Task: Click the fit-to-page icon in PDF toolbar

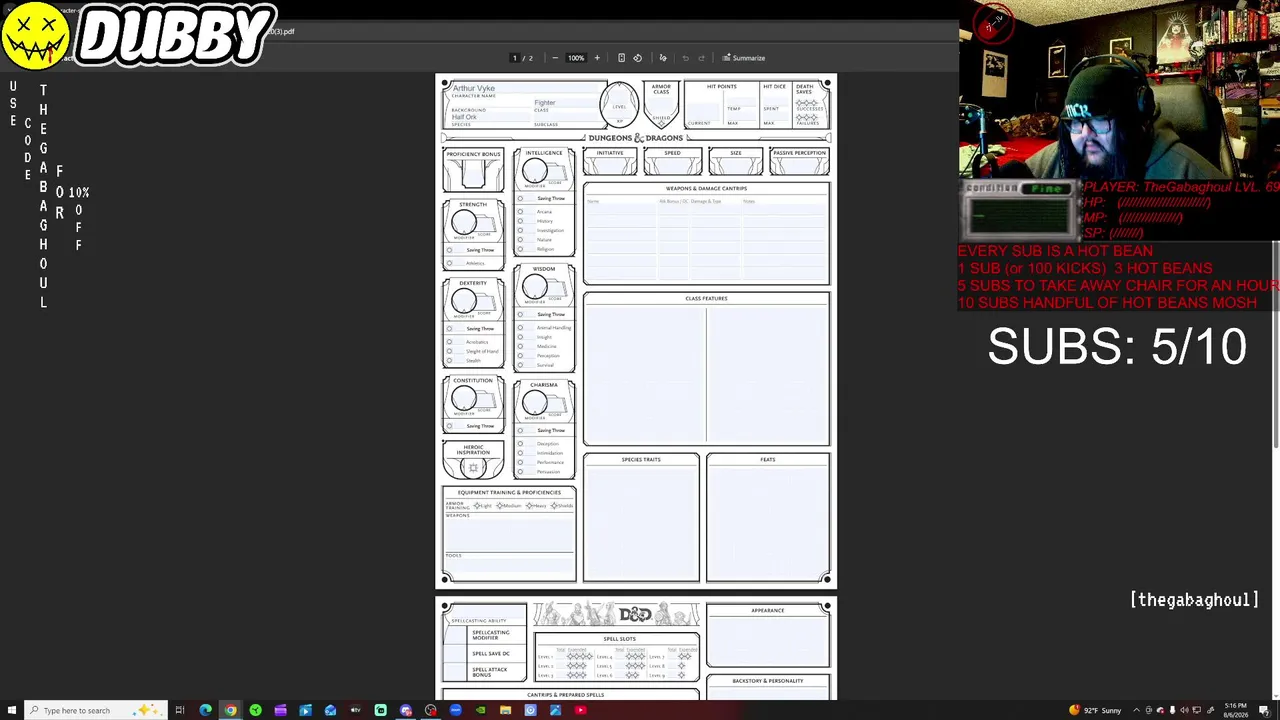Action: tap(621, 58)
